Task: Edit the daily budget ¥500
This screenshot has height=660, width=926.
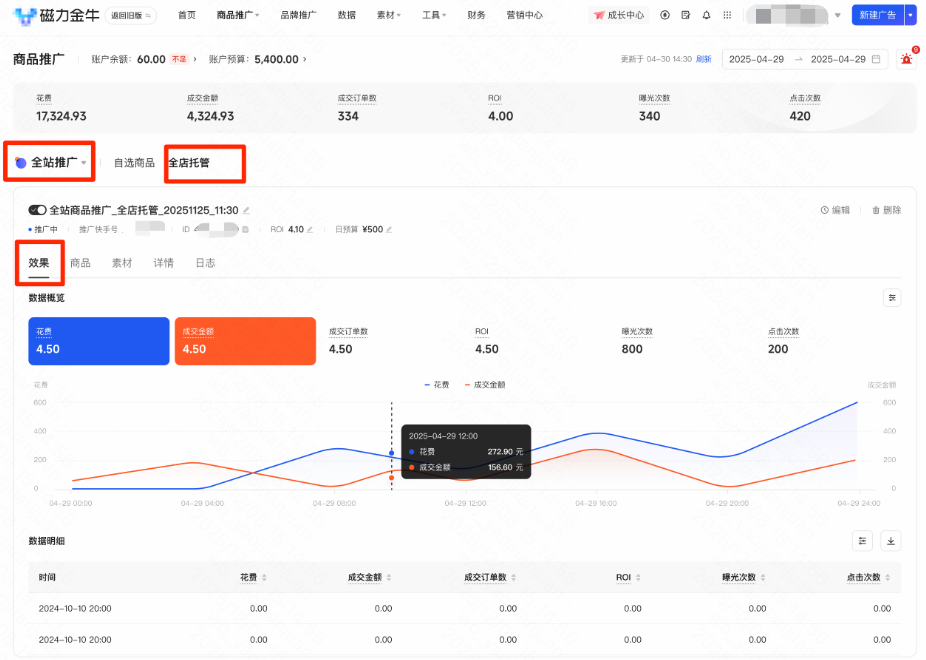Action: pyautogui.click(x=389, y=229)
